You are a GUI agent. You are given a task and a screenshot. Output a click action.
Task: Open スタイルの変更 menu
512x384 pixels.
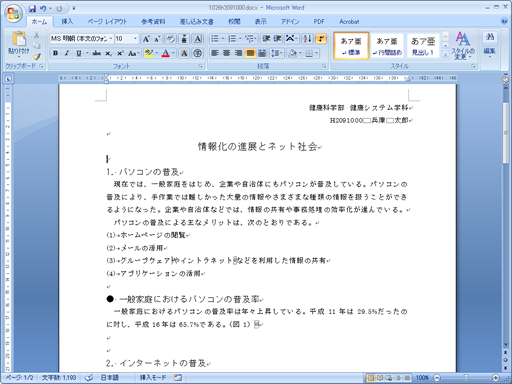point(463,46)
